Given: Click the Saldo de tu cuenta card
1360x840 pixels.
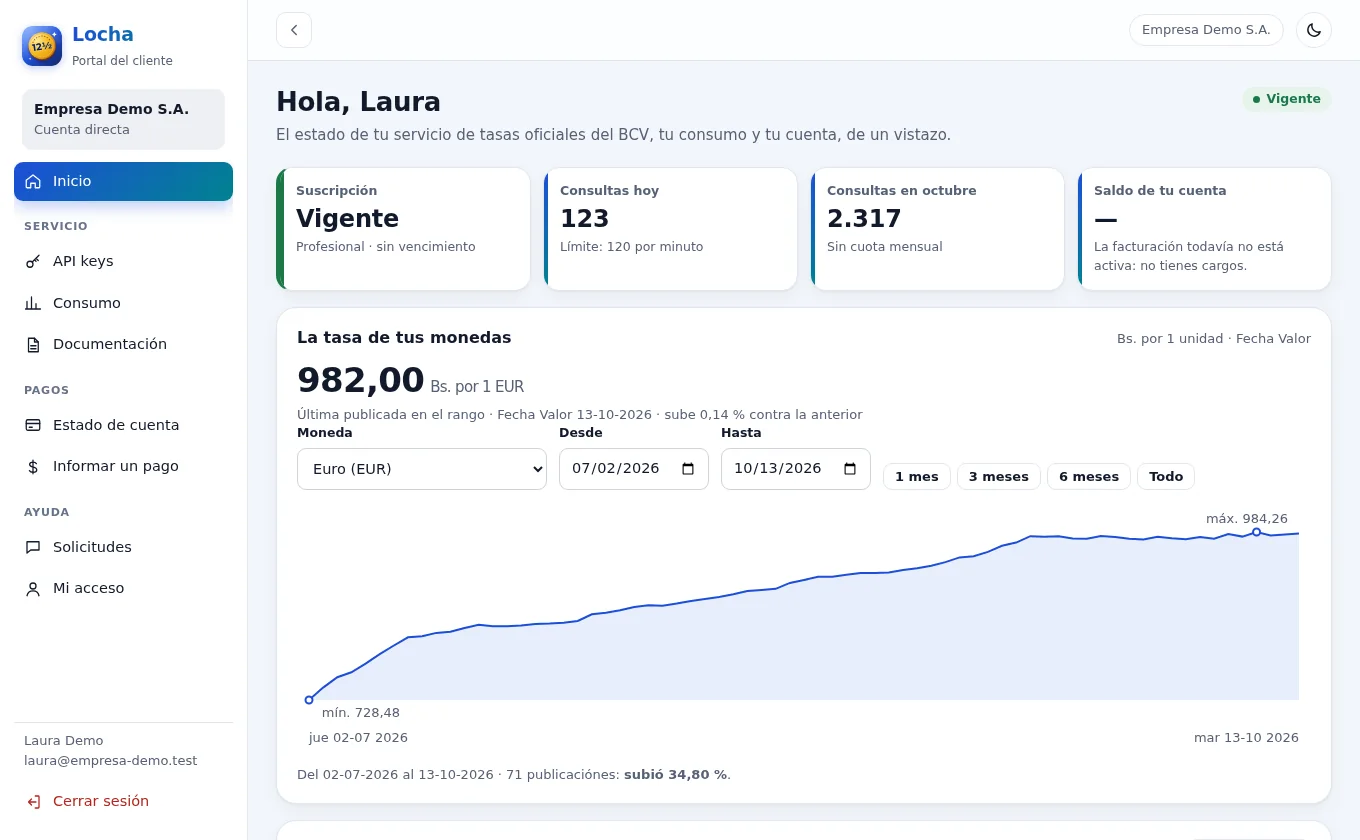Looking at the screenshot, I should coord(1204,229).
